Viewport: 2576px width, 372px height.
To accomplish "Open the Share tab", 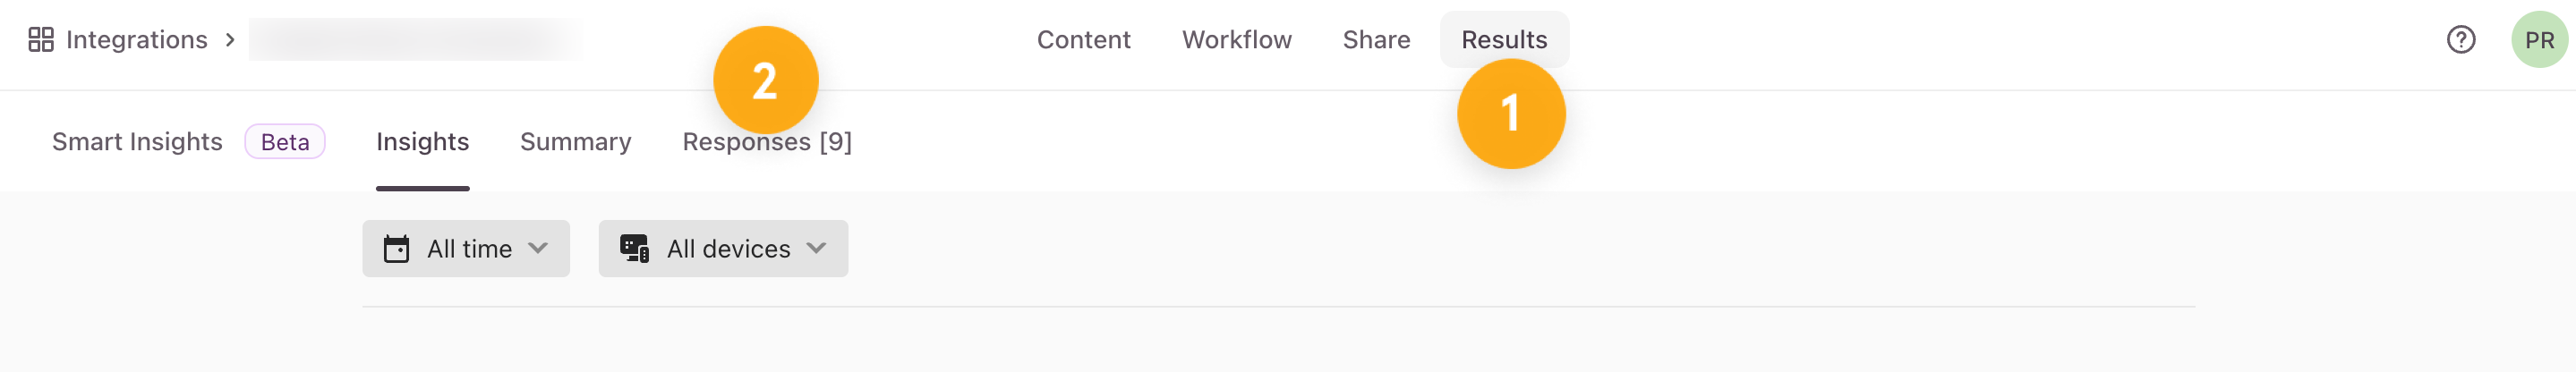I will [x=1376, y=40].
